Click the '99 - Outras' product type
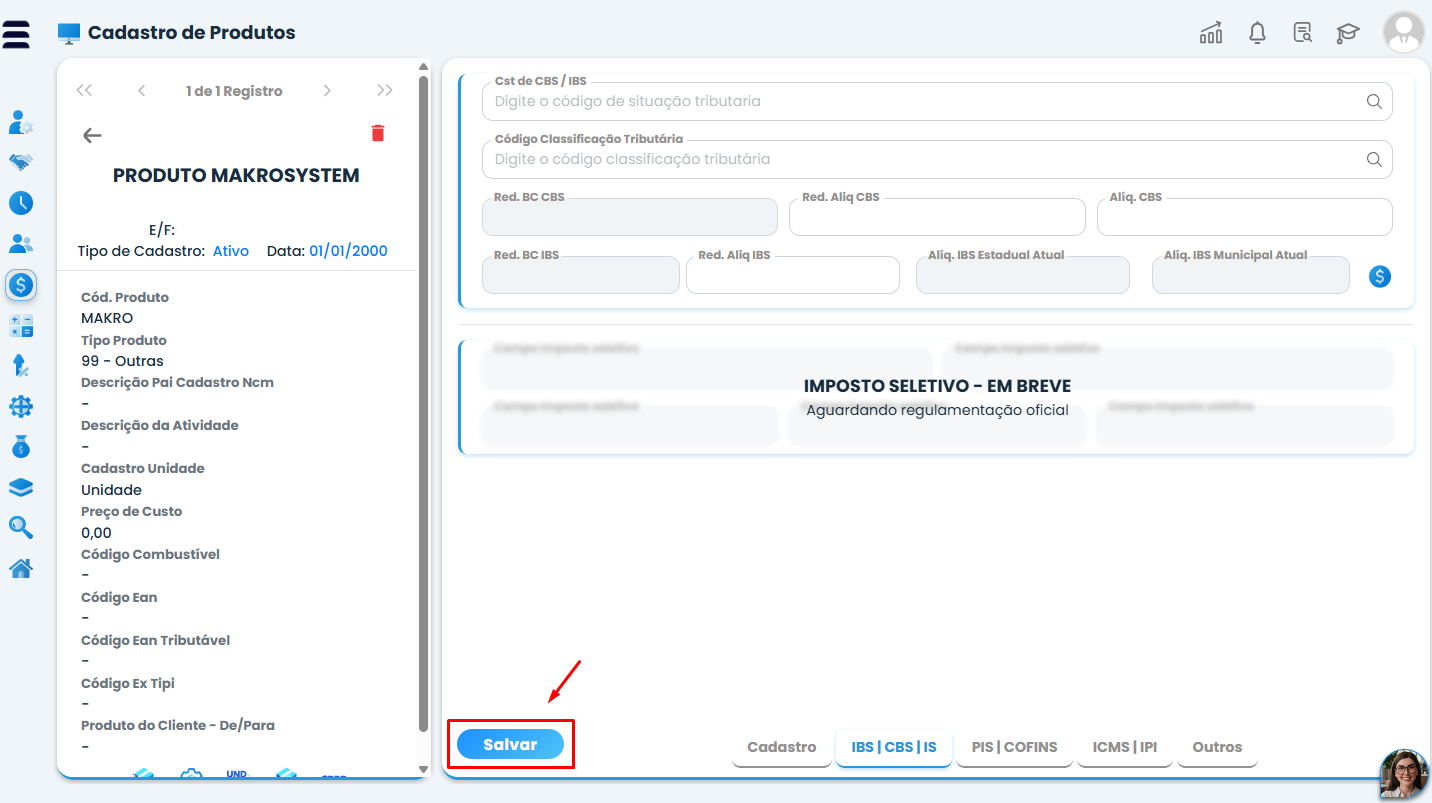Viewport: 1432px width, 803px height. point(122,361)
